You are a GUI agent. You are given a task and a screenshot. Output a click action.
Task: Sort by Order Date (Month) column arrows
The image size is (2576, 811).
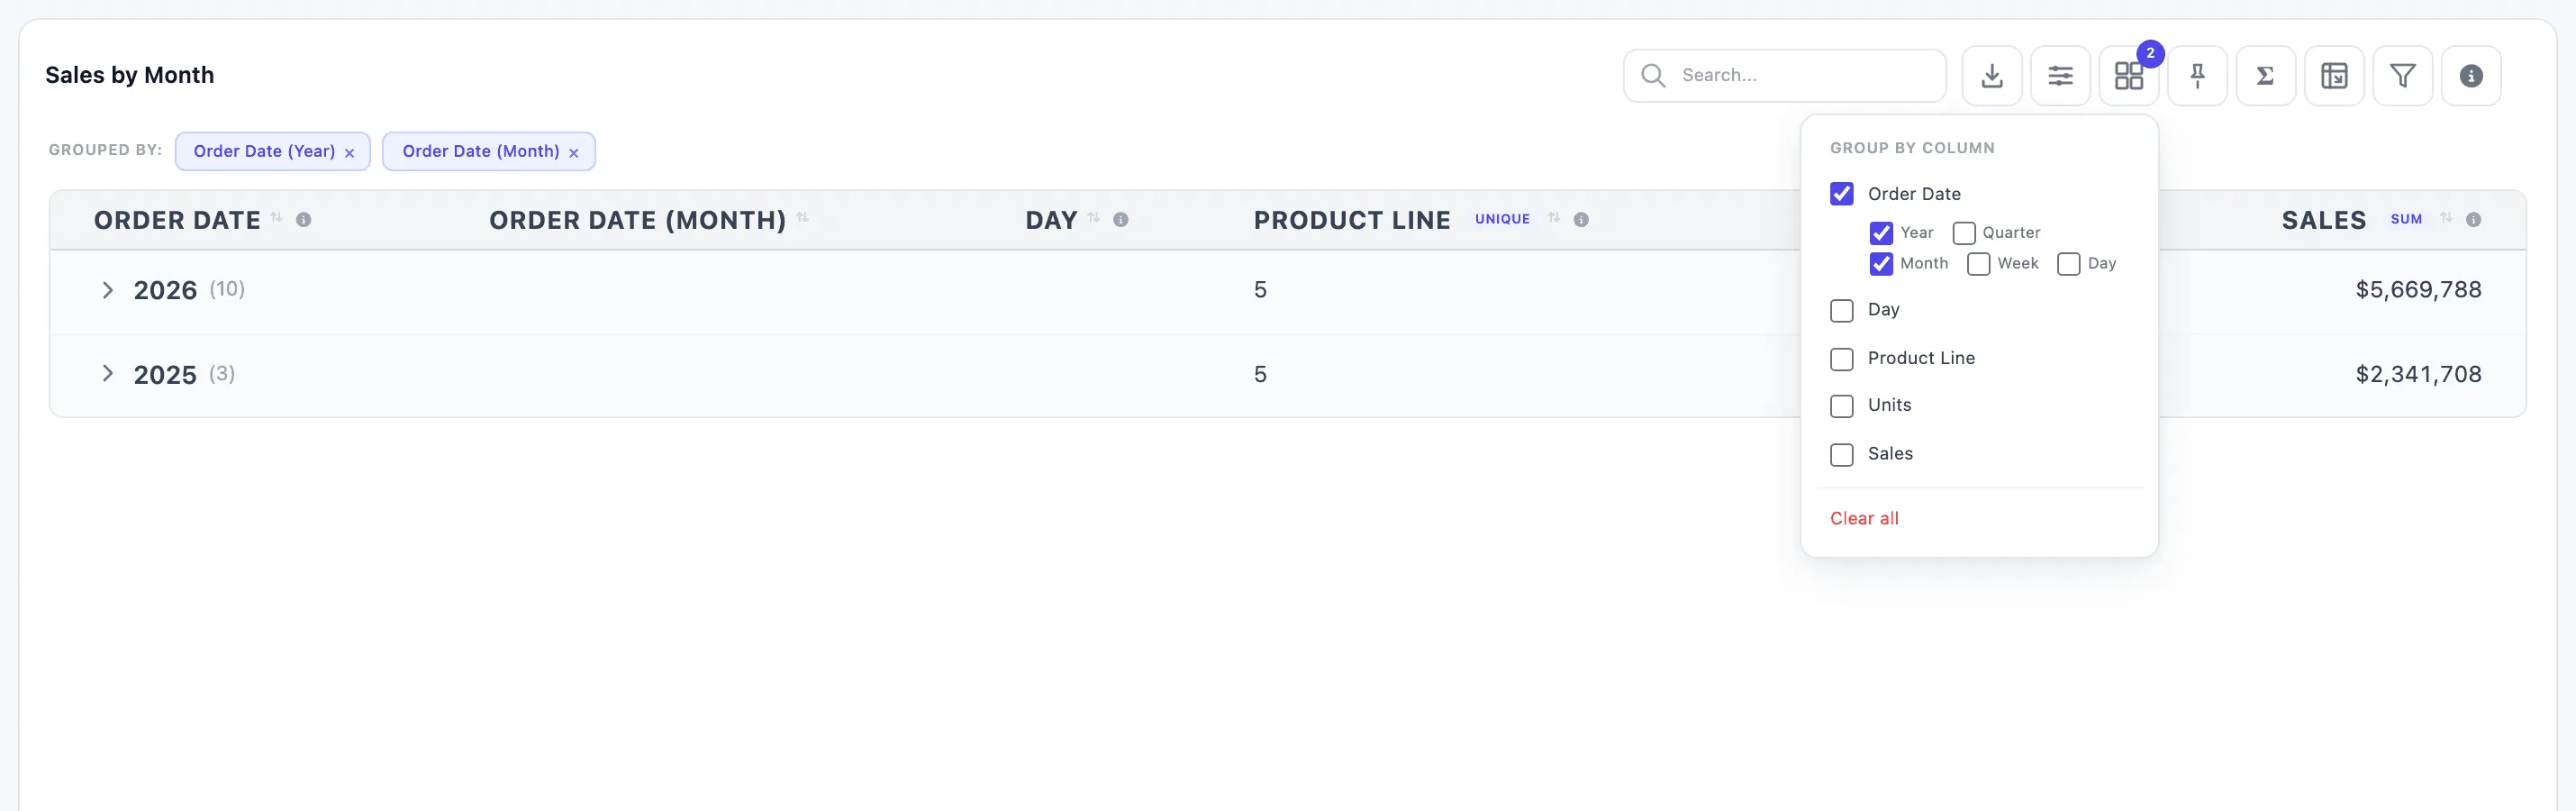803,218
